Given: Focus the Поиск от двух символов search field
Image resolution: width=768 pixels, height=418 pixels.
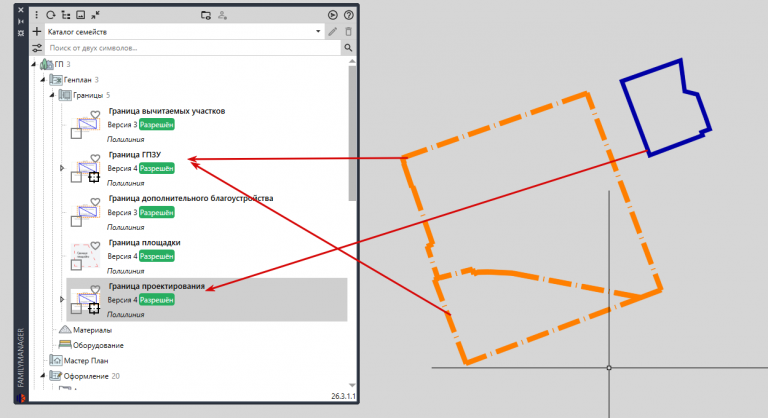Looking at the screenshot, I should [193, 48].
